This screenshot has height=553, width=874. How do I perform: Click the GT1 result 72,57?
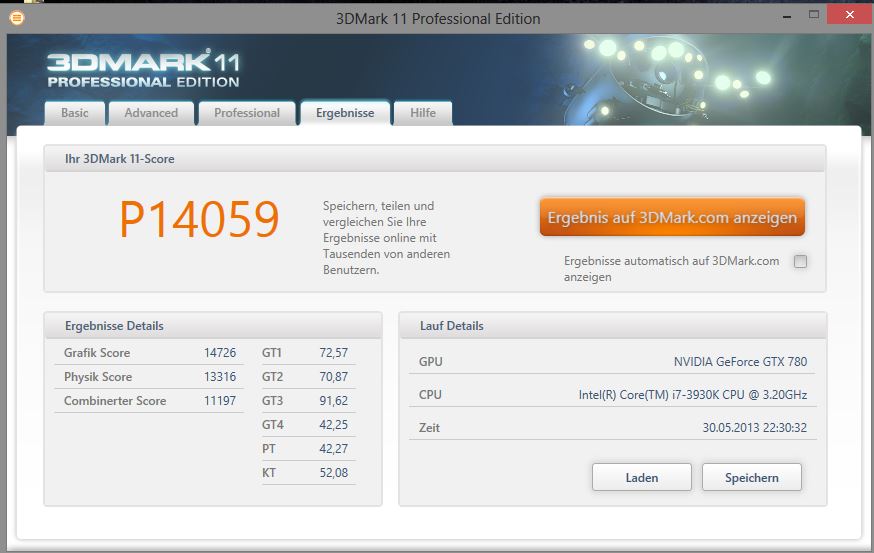pyautogui.click(x=333, y=353)
